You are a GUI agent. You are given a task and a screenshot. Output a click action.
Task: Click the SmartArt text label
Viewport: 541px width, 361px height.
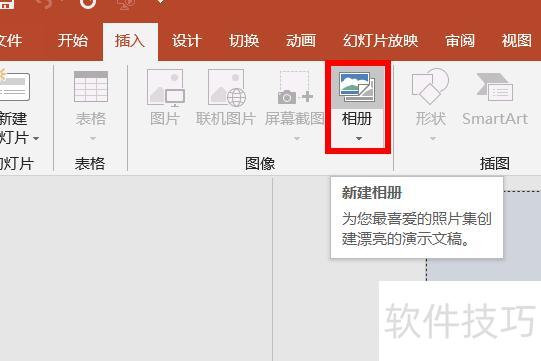[495, 119]
